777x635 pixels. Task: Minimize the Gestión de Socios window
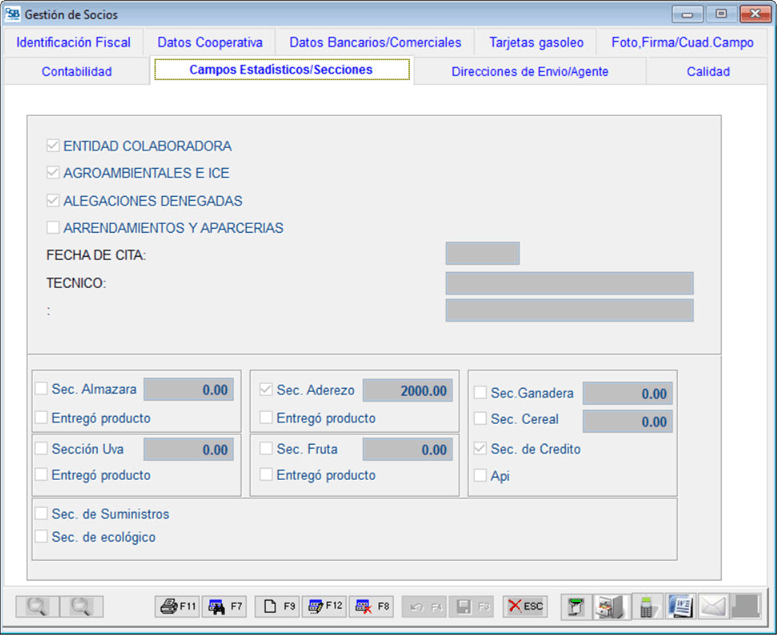click(x=687, y=14)
